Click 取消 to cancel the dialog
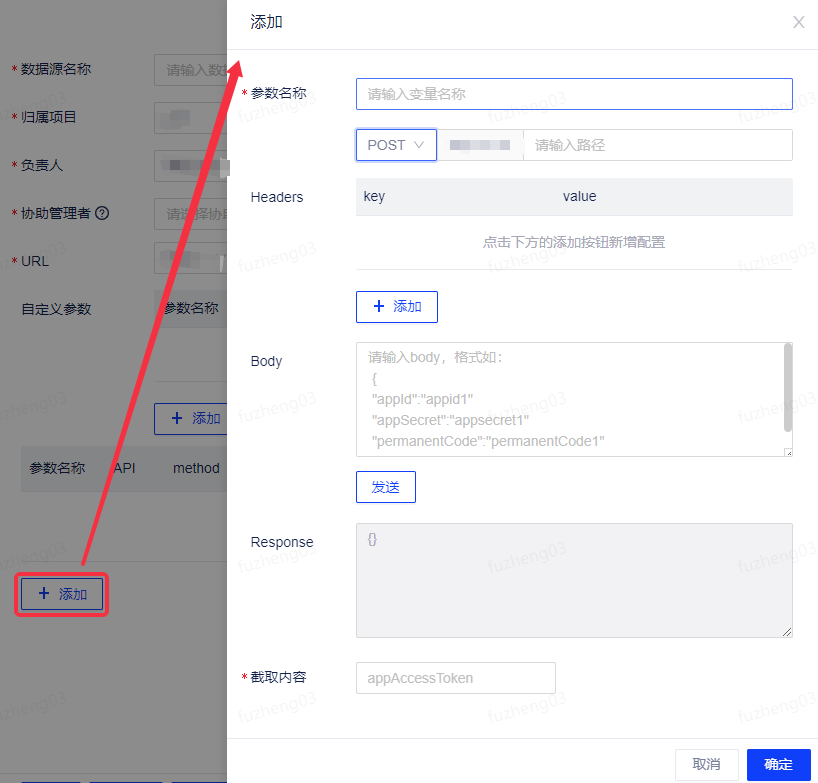 click(707, 764)
